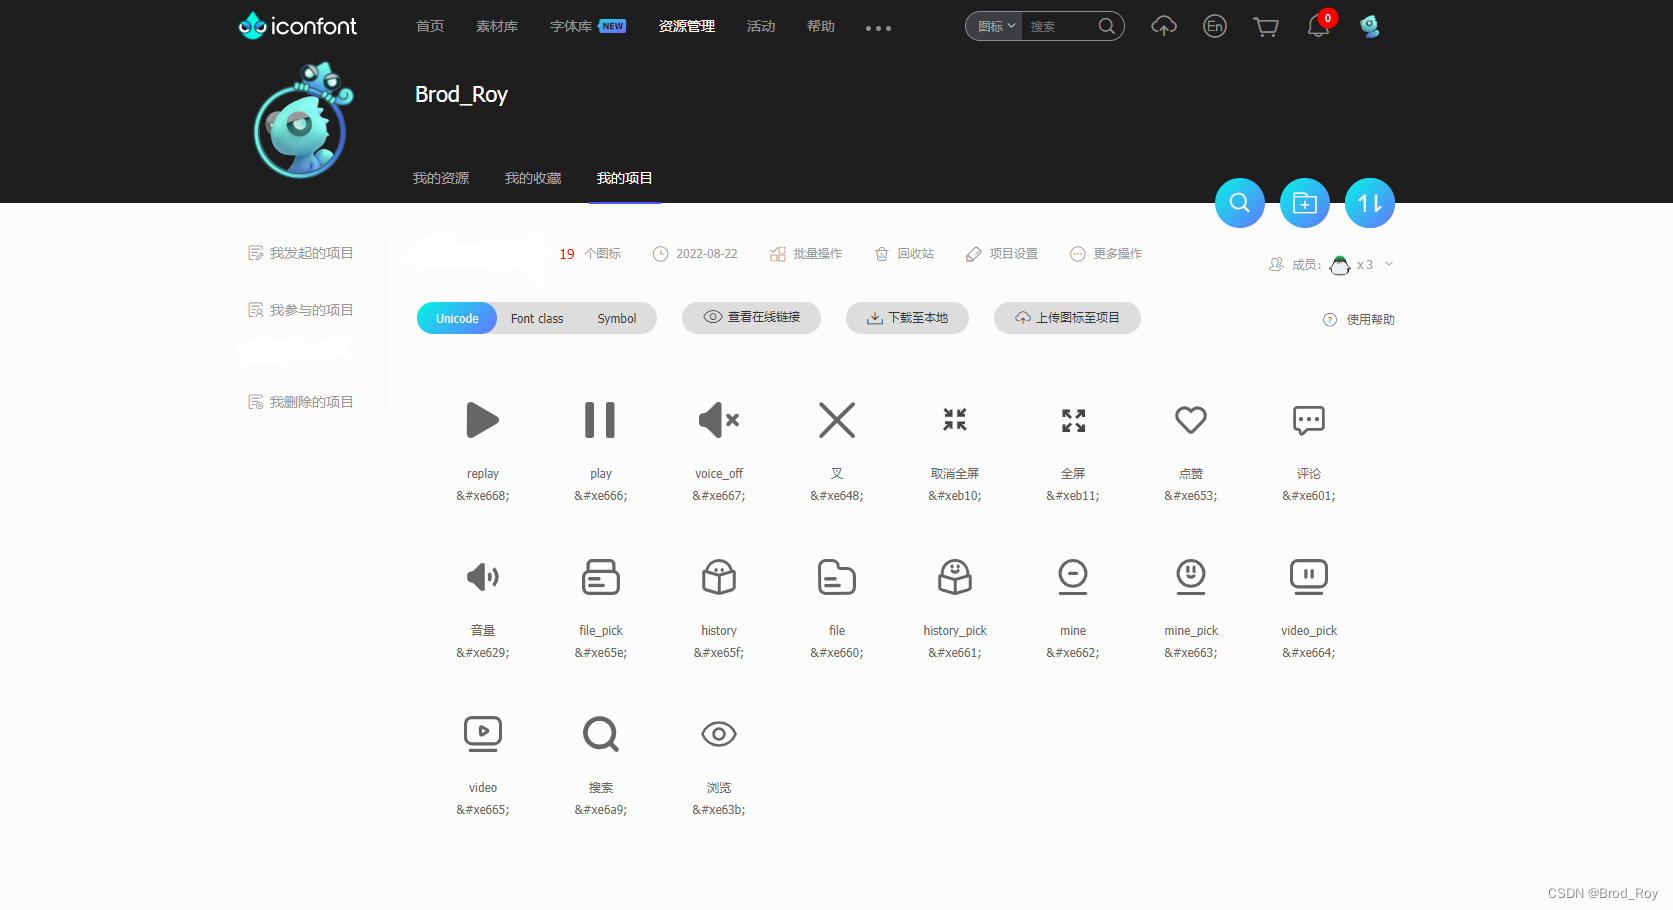
Task: Select the history cube icon
Action: point(719,577)
